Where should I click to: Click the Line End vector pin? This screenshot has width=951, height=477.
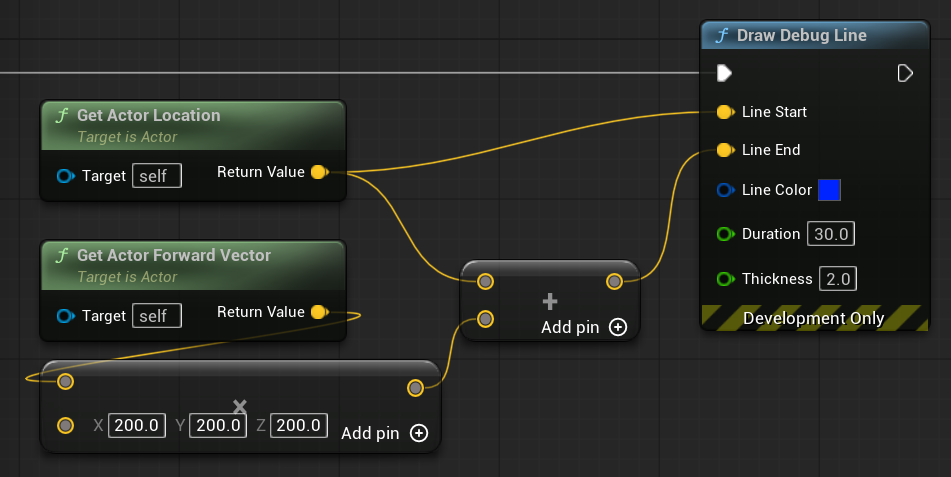[726, 150]
